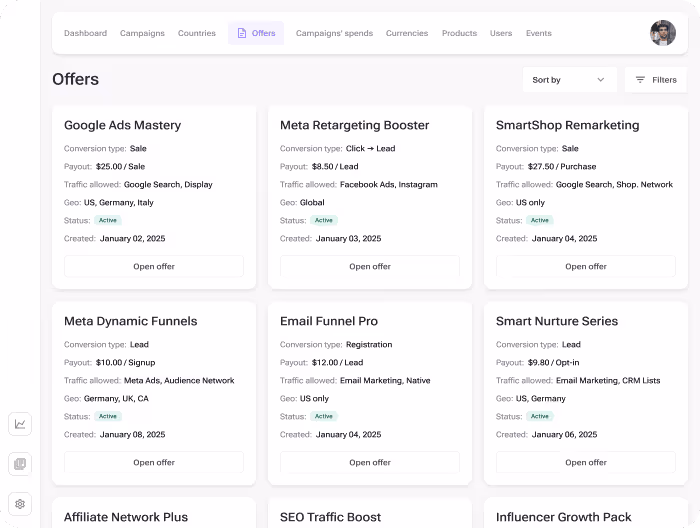This screenshot has height=528, width=700.
Task: Click the Geo value Germany, UK, CA
Action: tap(117, 399)
